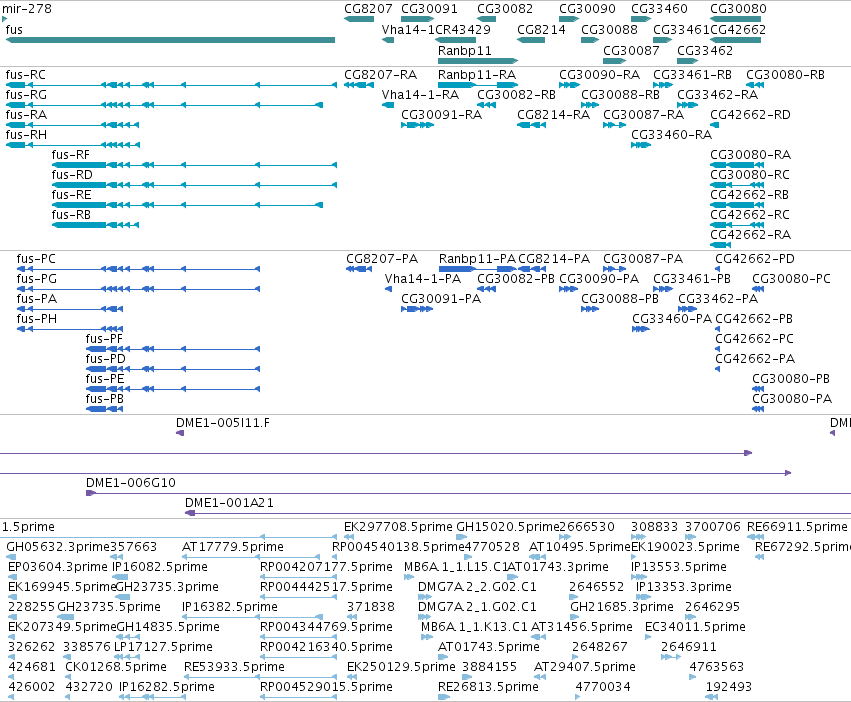This screenshot has width=851, height=702.
Task: Select the fus-PC protein label
Action: point(36,258)
